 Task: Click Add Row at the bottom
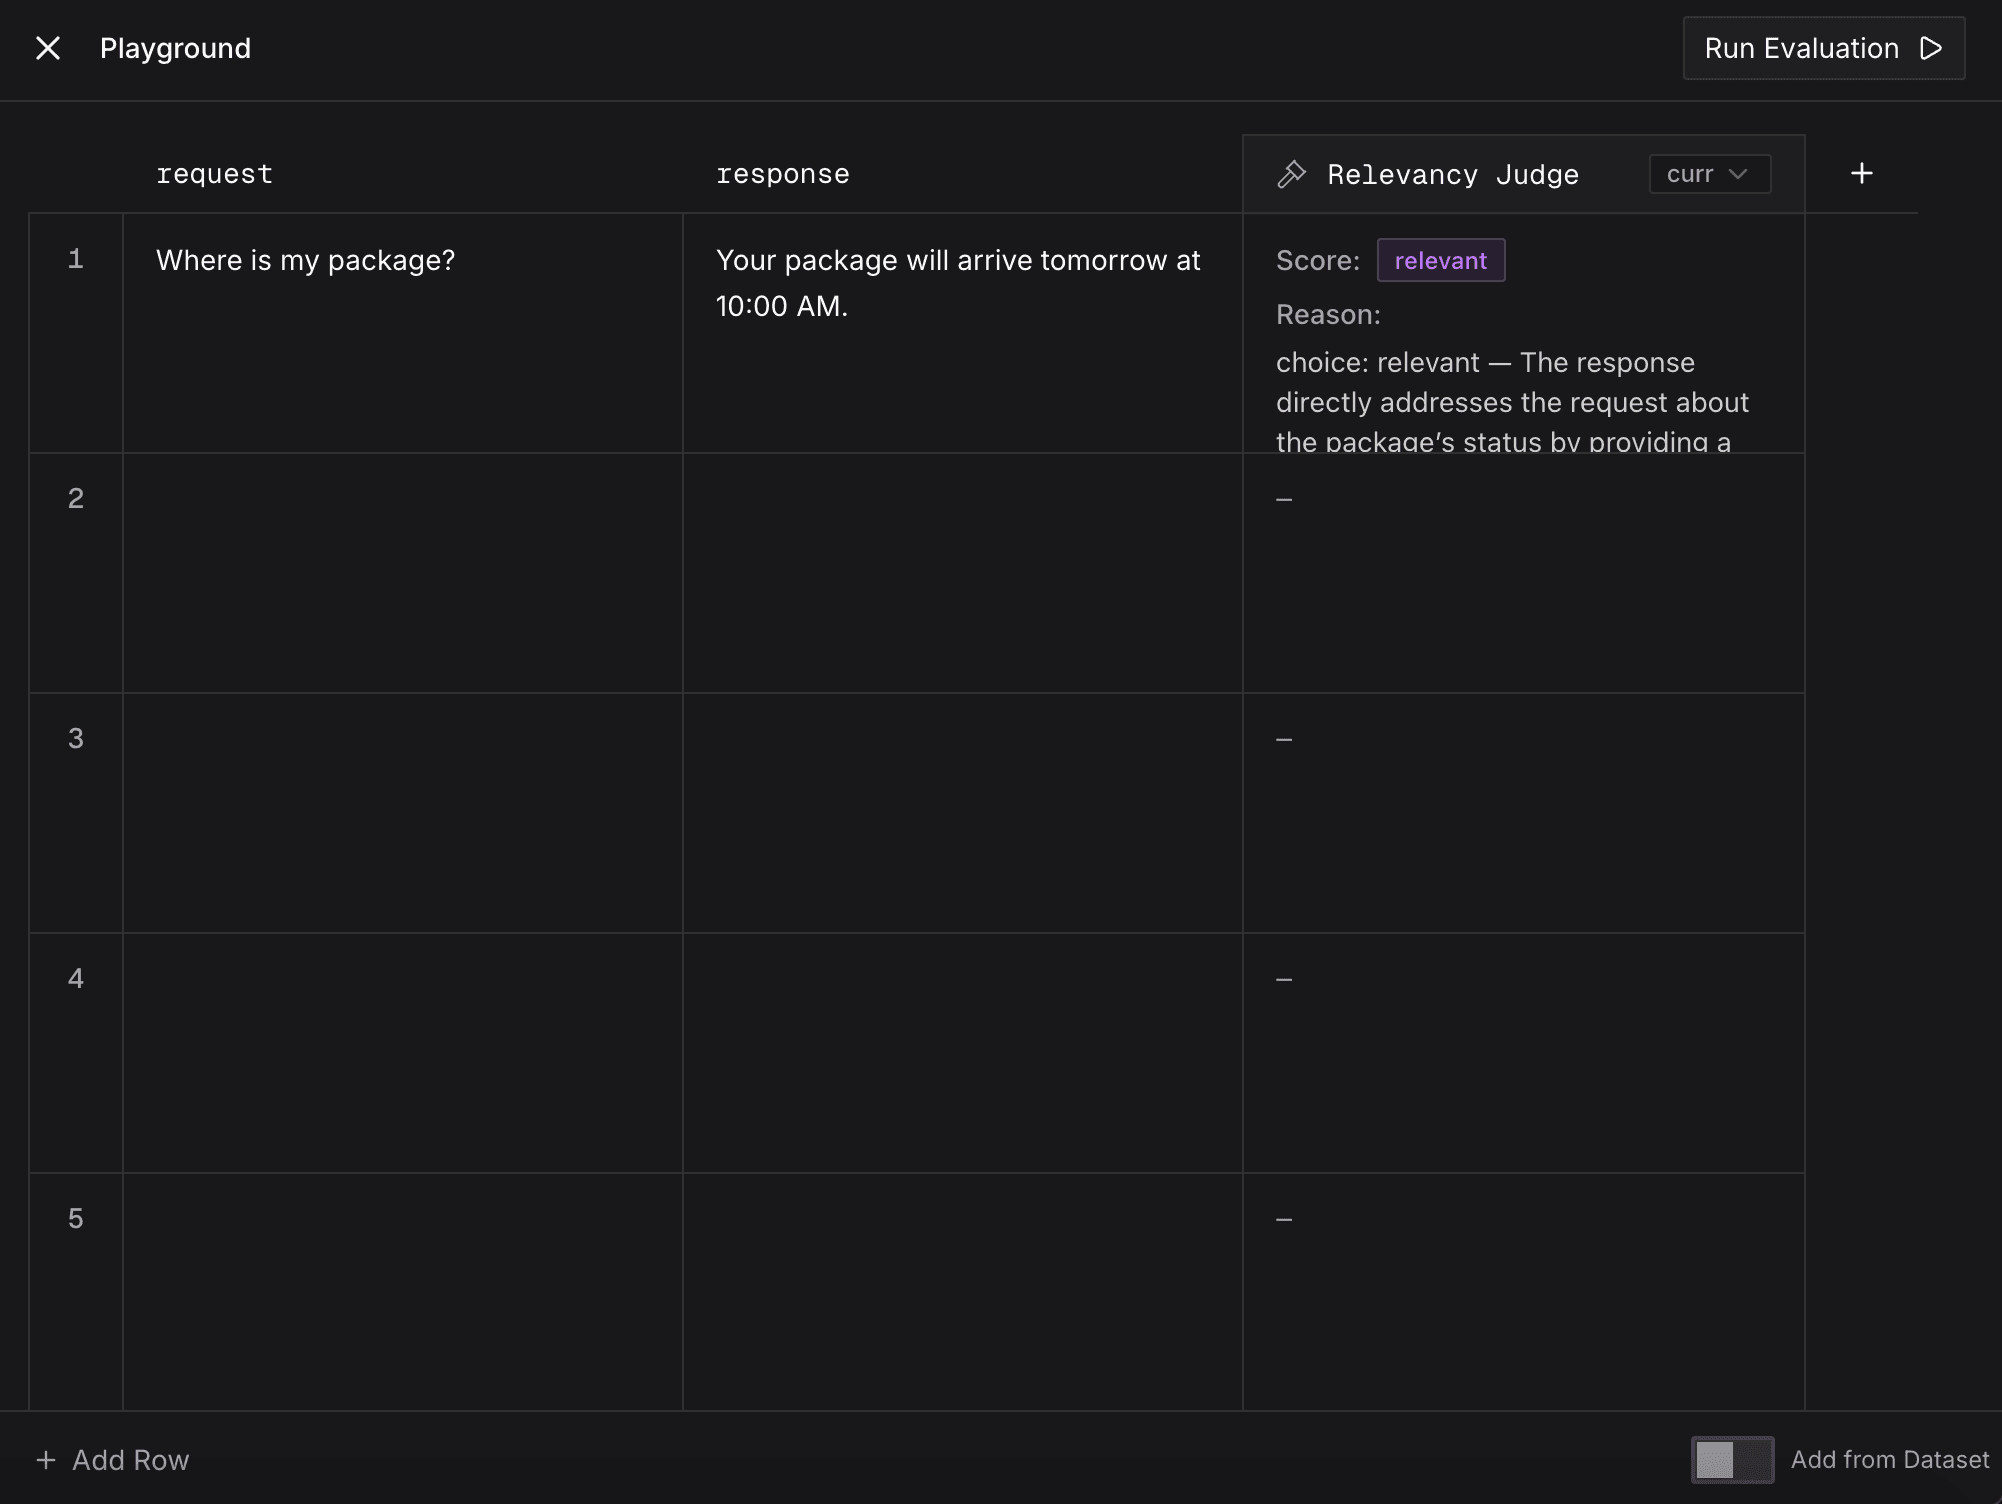113,1460
